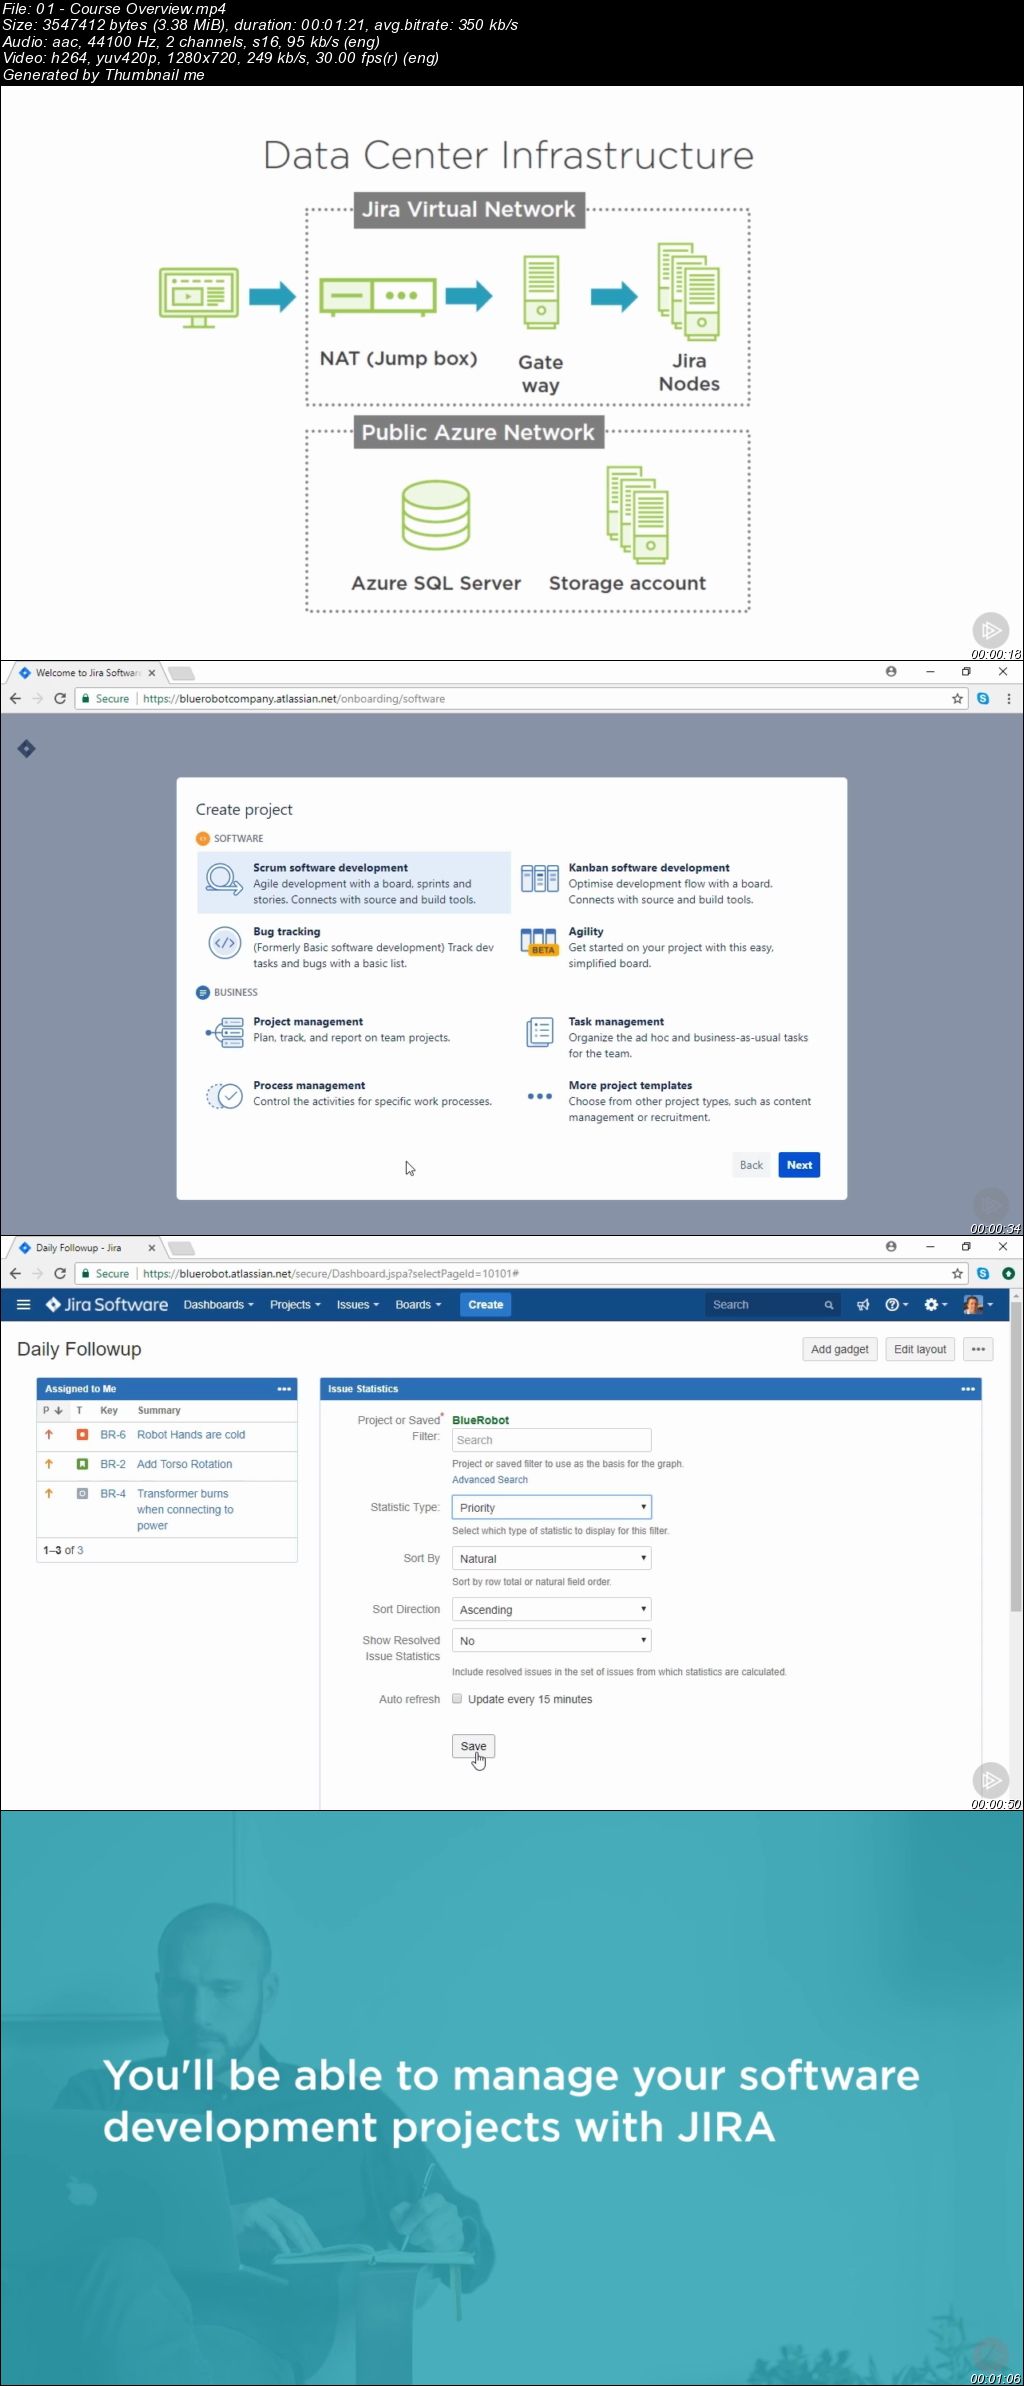This screenshot has width=1024, height=2386.
Task: Open the dashboard more-actions ellipsis button
Action: click(978, 1349)
